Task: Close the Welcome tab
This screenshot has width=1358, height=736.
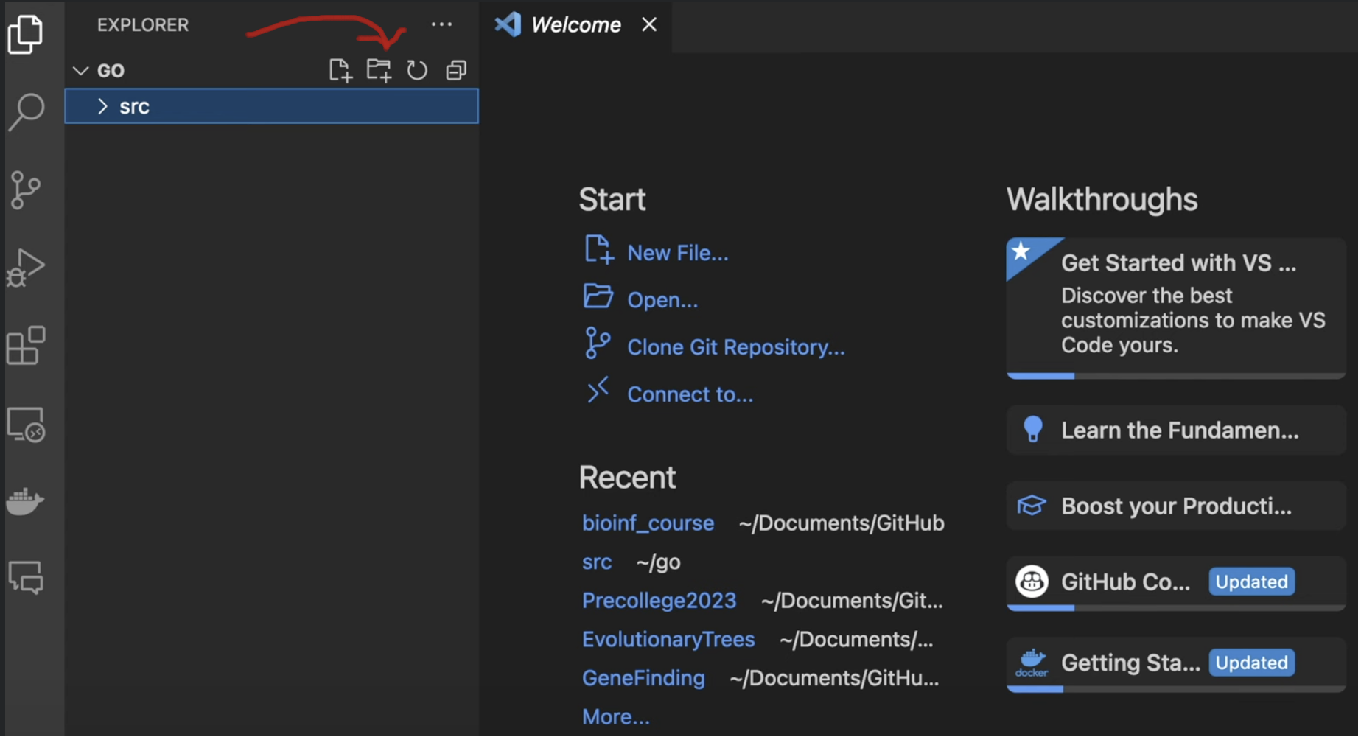Action: pos(649,25)
